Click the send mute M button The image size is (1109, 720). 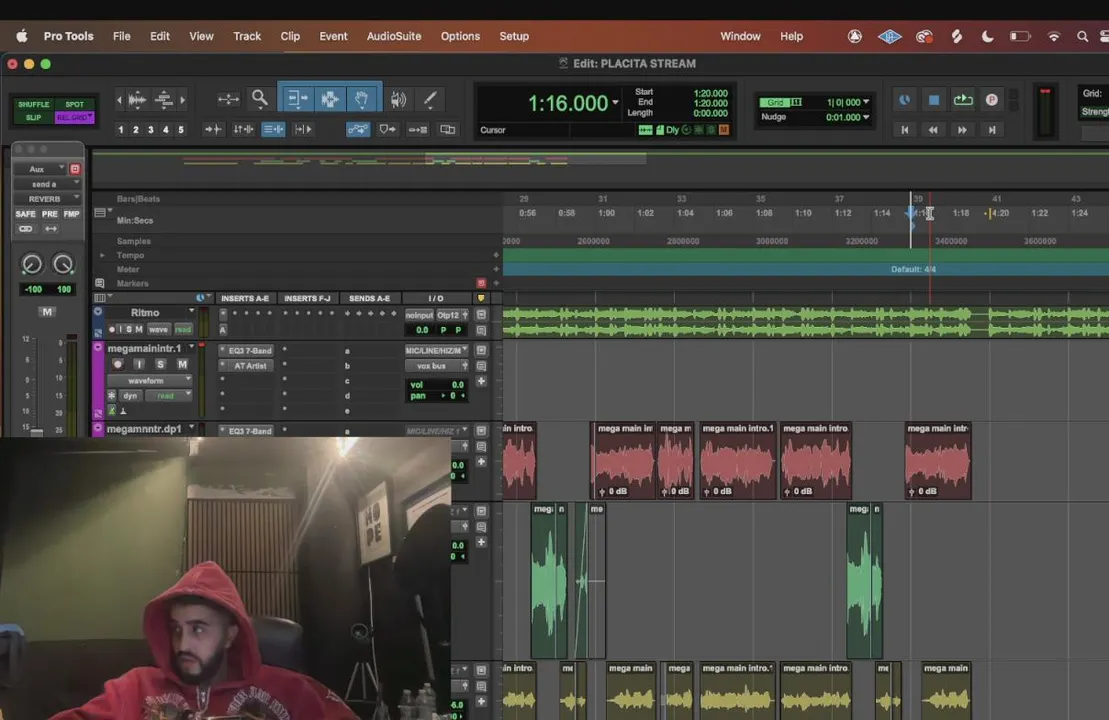47,312
